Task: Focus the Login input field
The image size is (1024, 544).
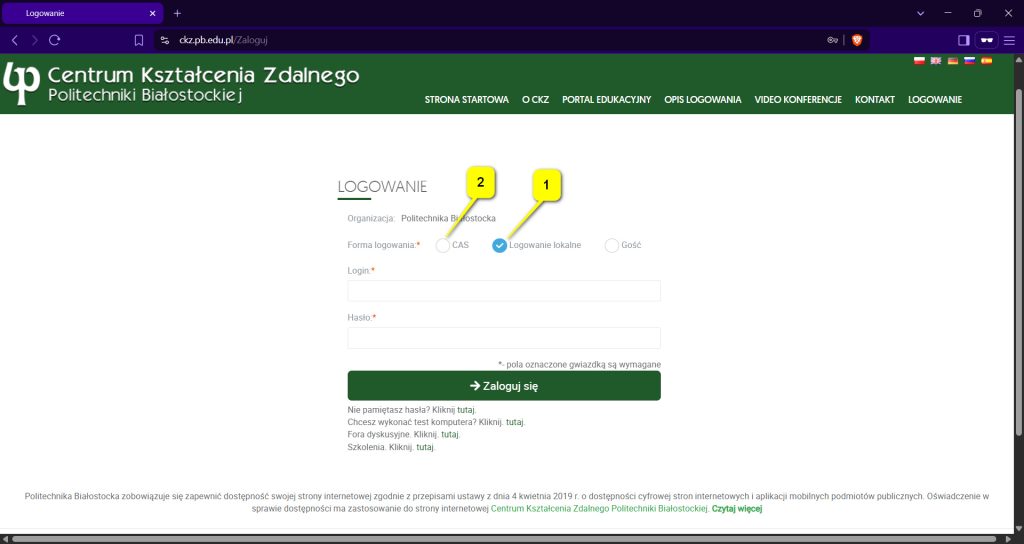Action: (504, 291)
